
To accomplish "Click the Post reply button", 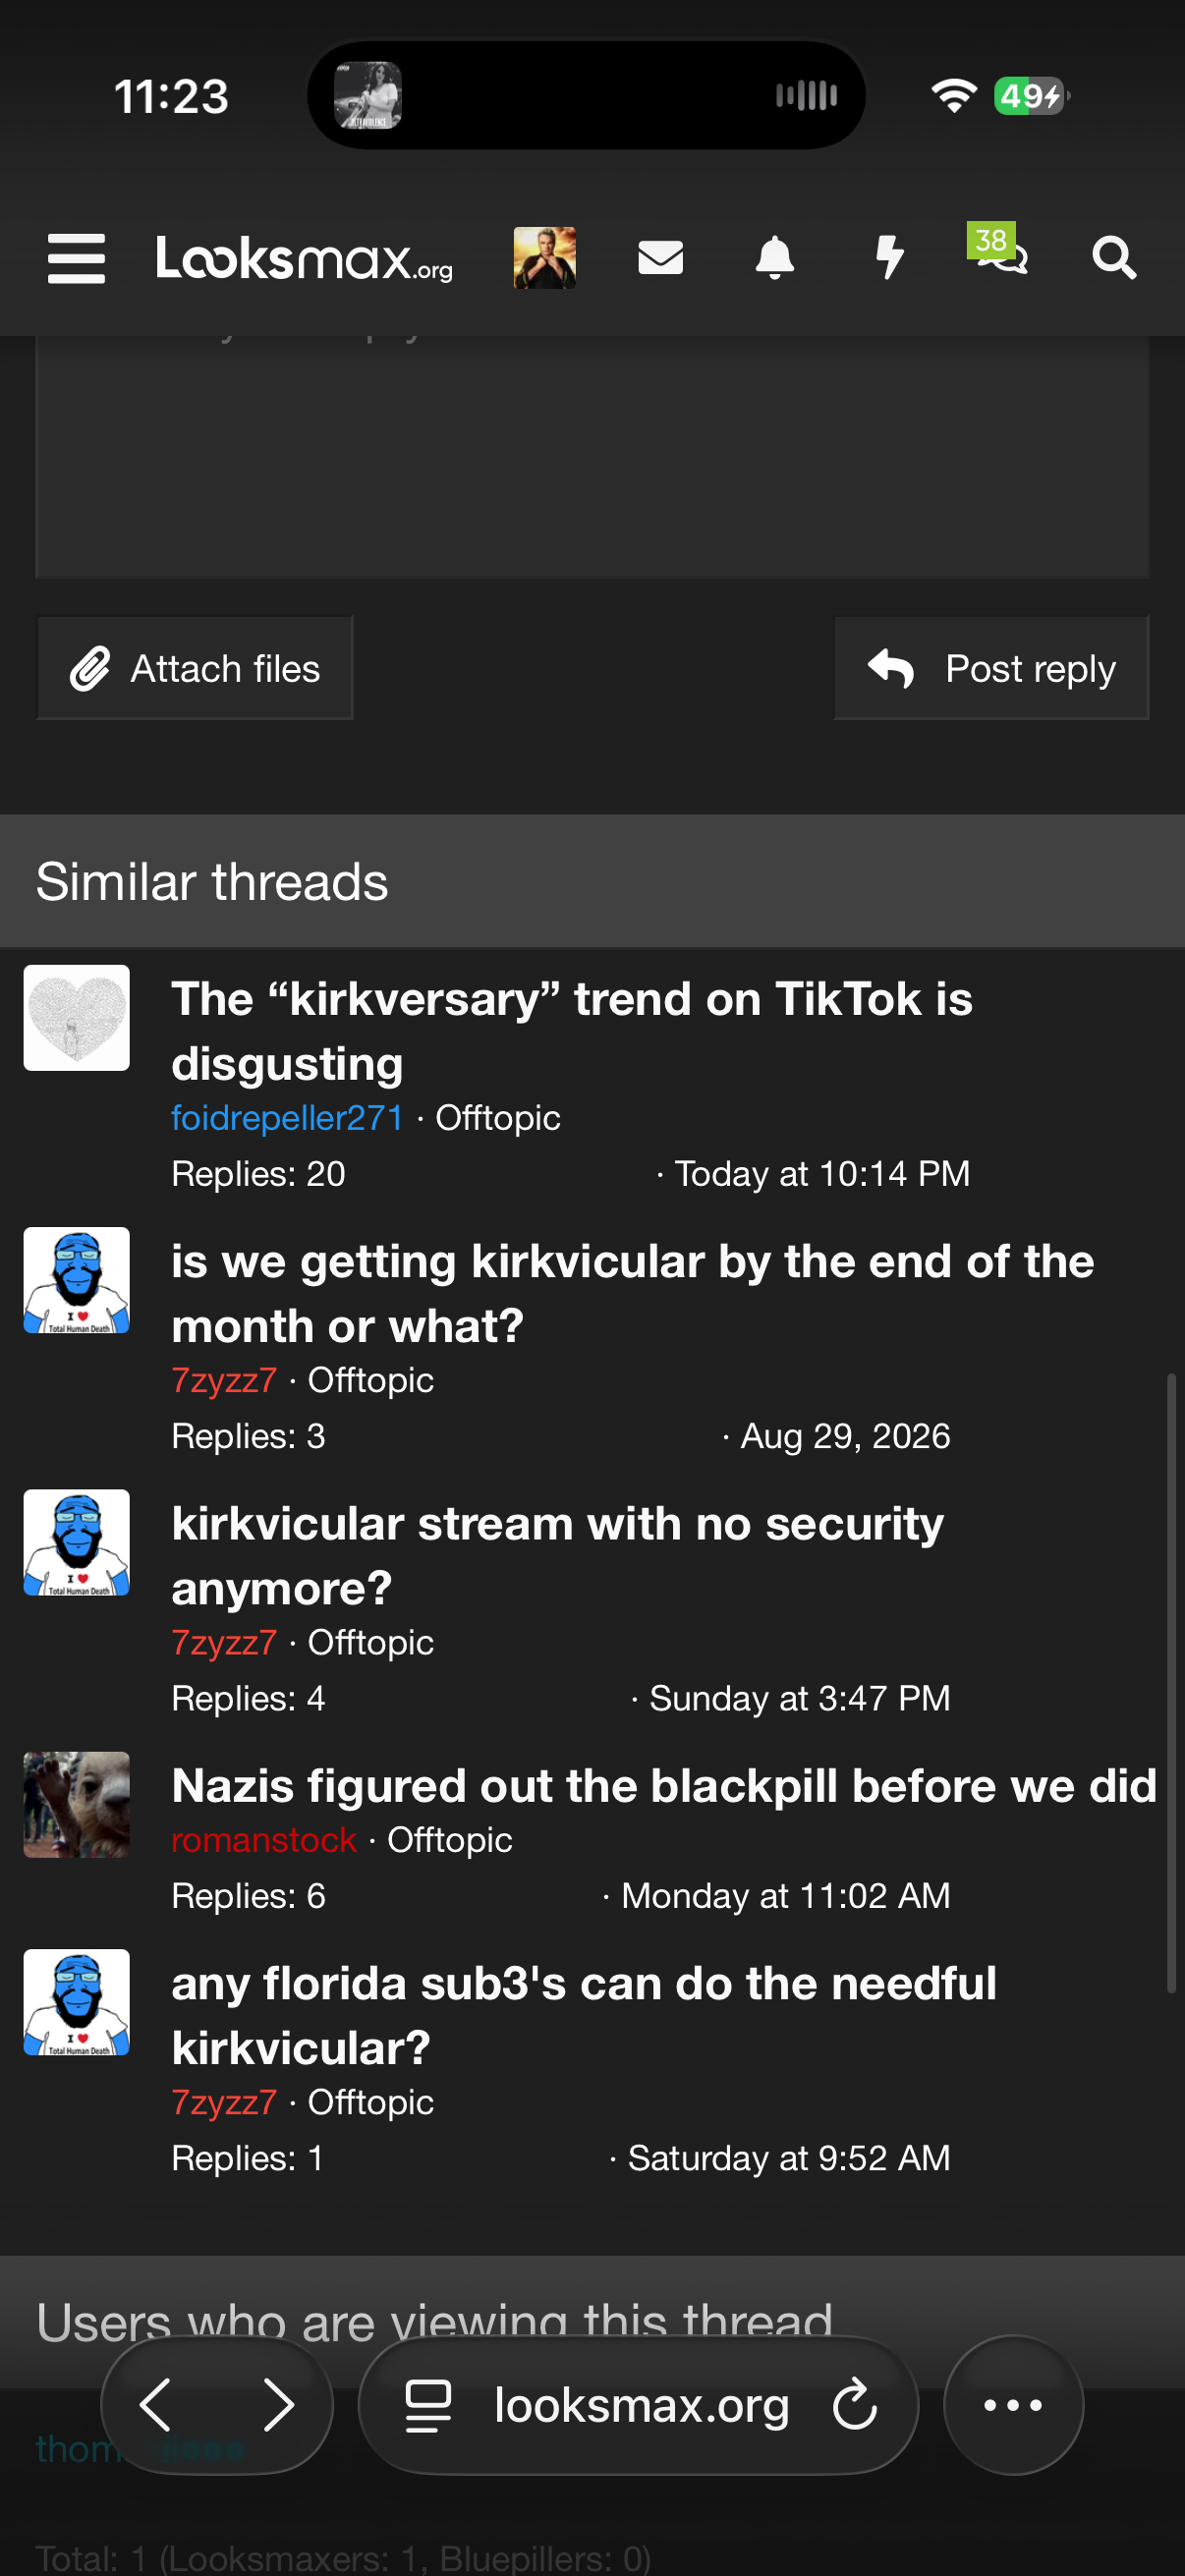I will coord(991,668).
